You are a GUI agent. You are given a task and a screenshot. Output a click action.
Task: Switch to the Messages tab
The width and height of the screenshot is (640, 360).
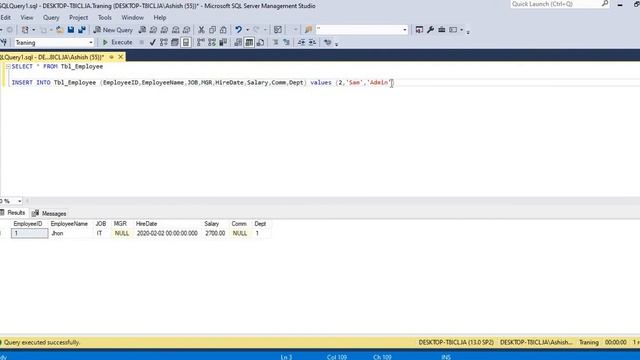pyautogui.click(x=49, y=213)
